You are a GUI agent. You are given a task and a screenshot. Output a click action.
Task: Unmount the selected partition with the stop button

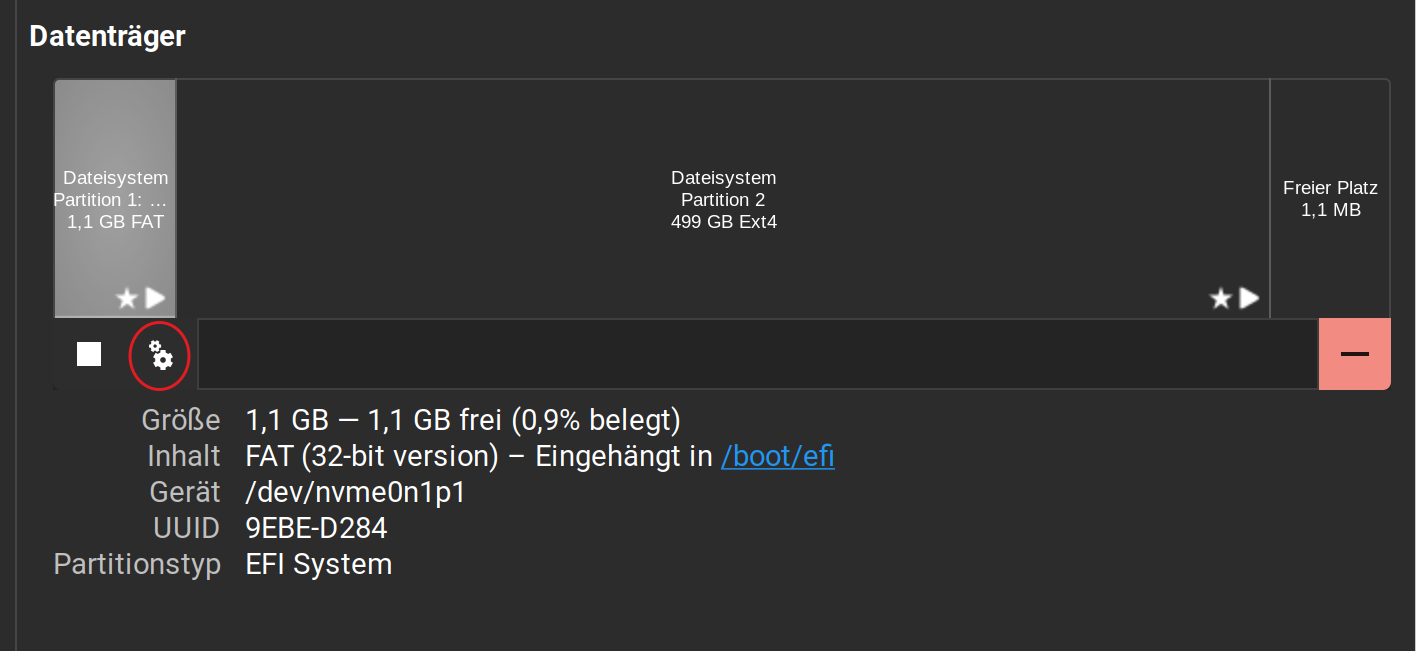(x=89, y=354)
